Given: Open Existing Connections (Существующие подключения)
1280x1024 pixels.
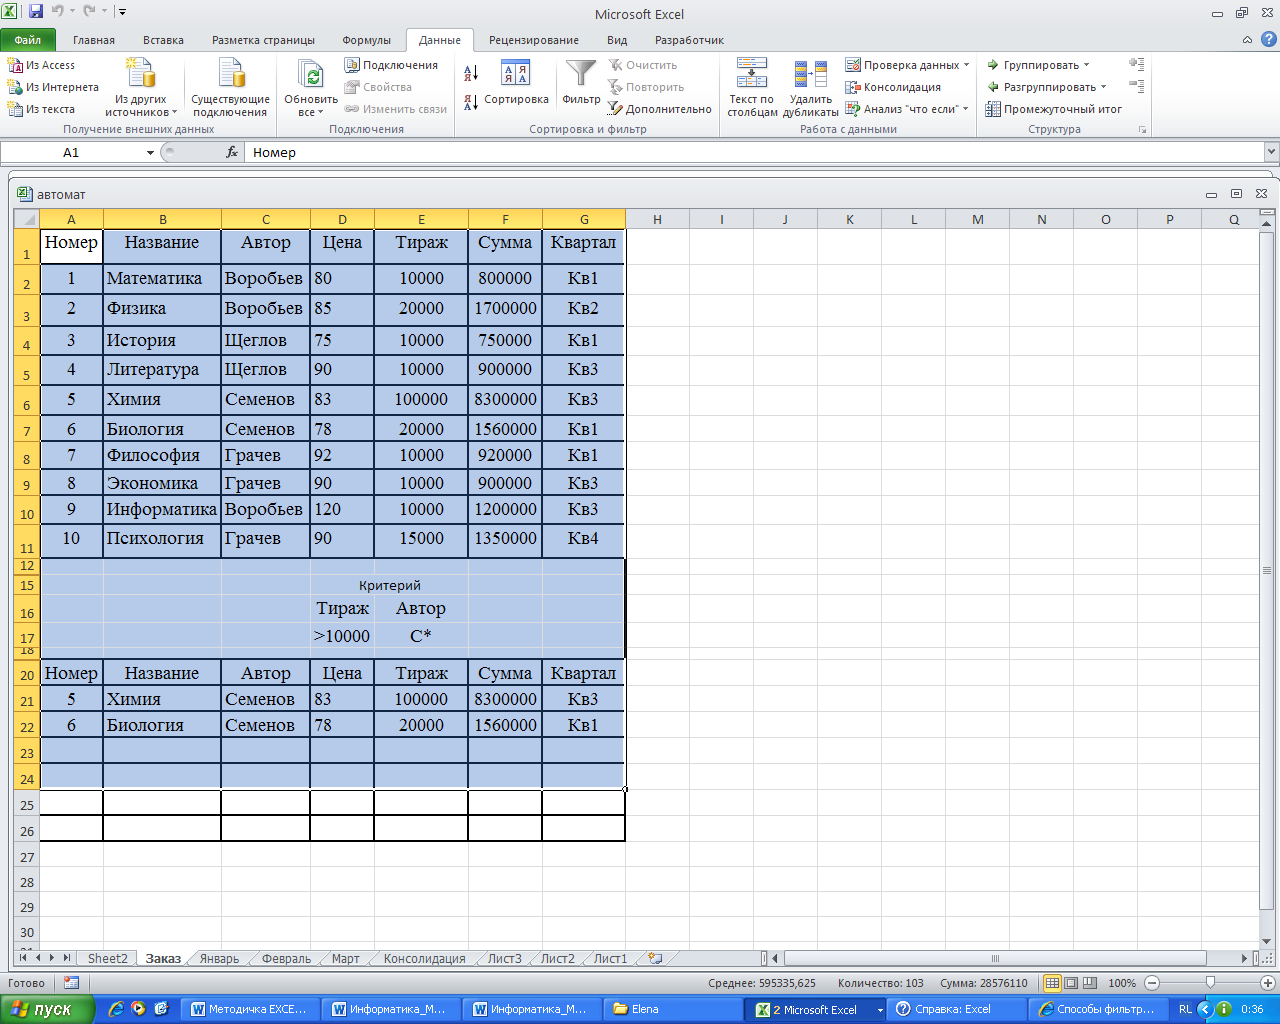Looking at the screenshot, I should (x=231, y=88).
